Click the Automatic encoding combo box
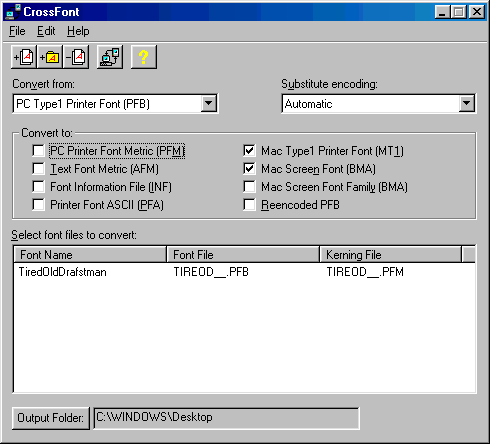Image resolution: width=490 pixels, height=444 pixels. (378, 104)
